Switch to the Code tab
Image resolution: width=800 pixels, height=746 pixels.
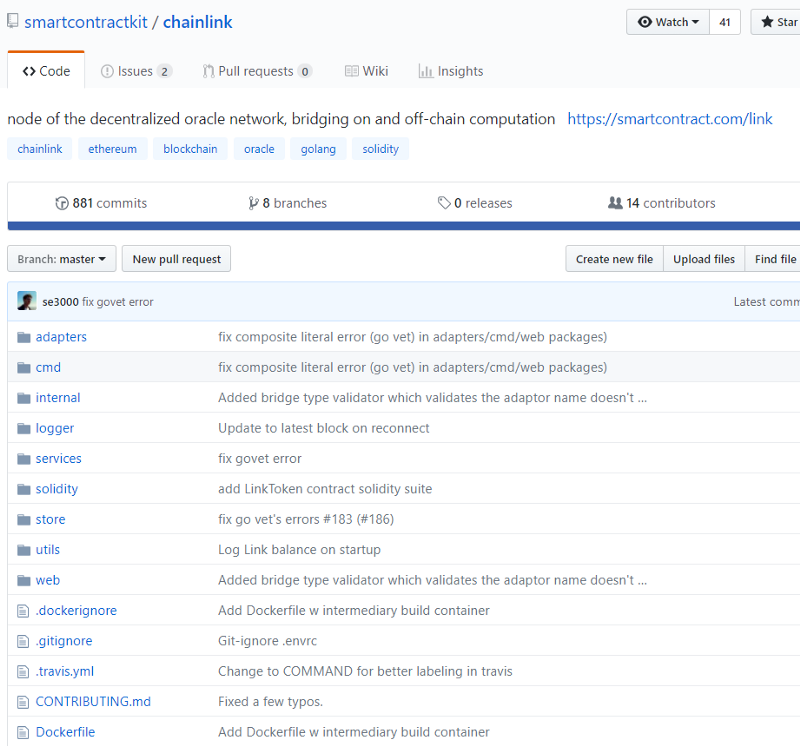pos(46,71)
